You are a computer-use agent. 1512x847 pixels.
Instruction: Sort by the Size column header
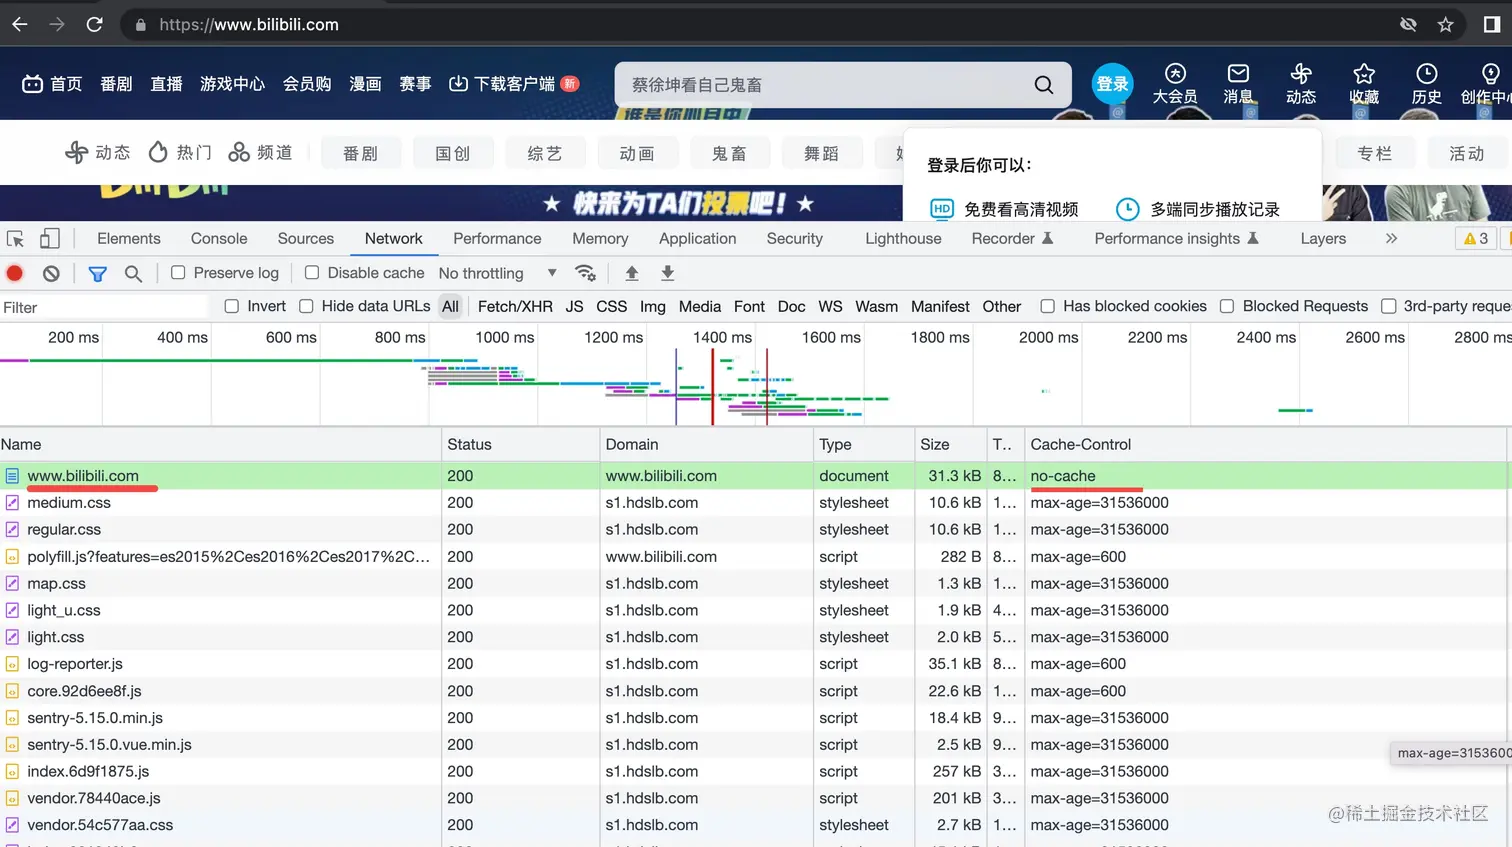pos(951,444)
